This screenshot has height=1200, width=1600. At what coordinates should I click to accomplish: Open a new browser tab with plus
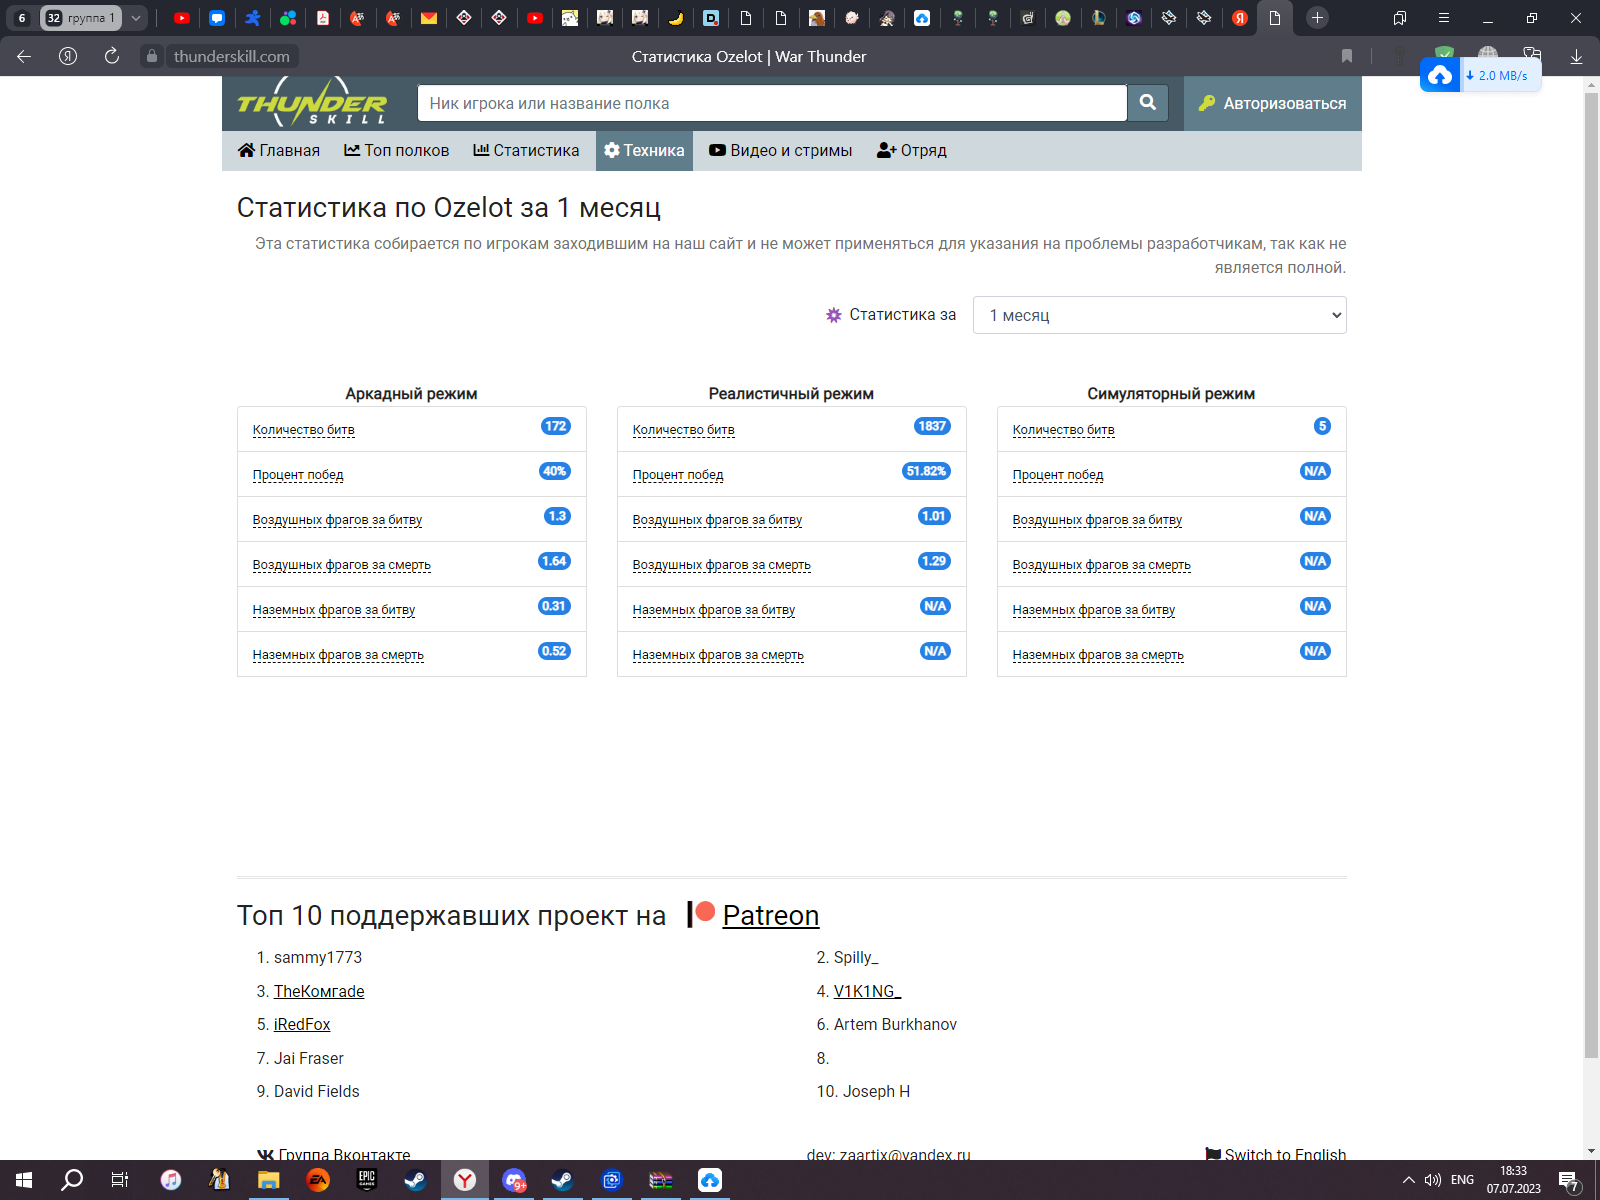[x=1317, y=18]
